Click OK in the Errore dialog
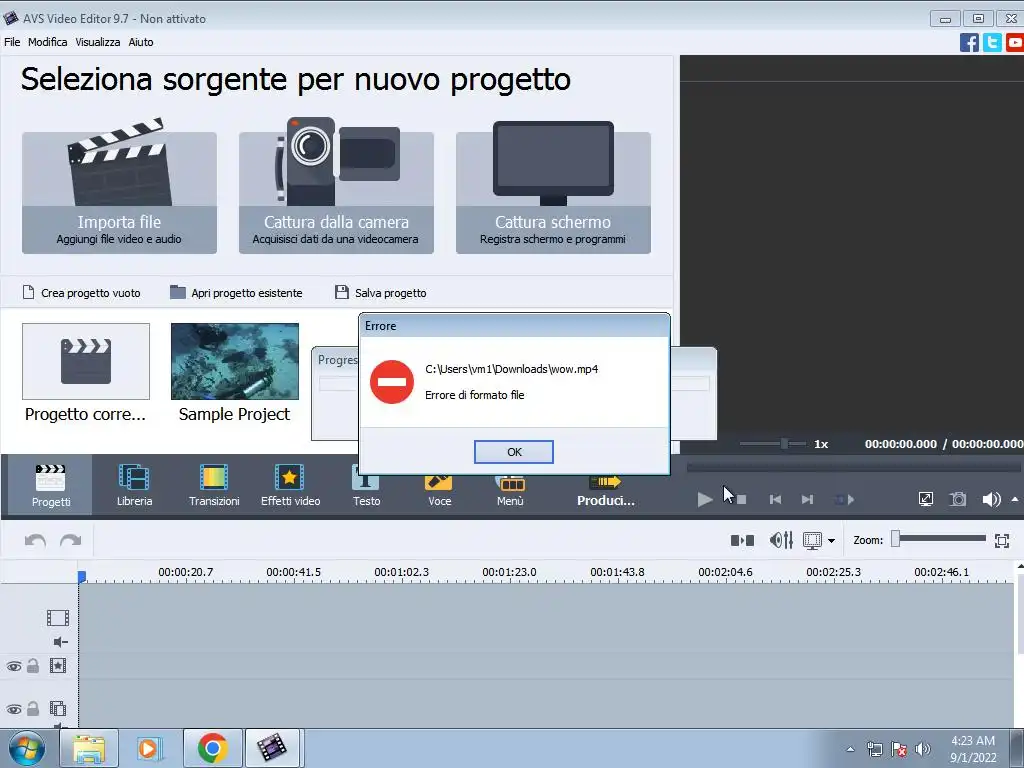The height and width of the screenshot is (768, 1024). pos(514,452)
